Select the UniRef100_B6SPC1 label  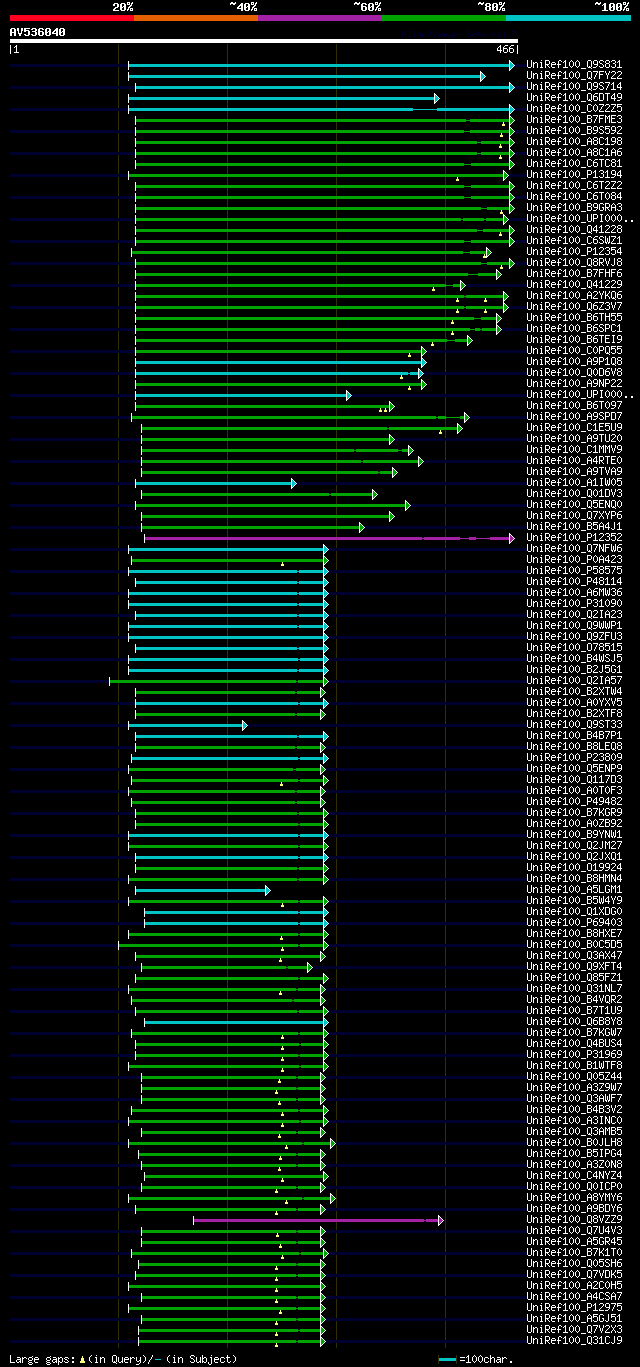tap(574, 328)
